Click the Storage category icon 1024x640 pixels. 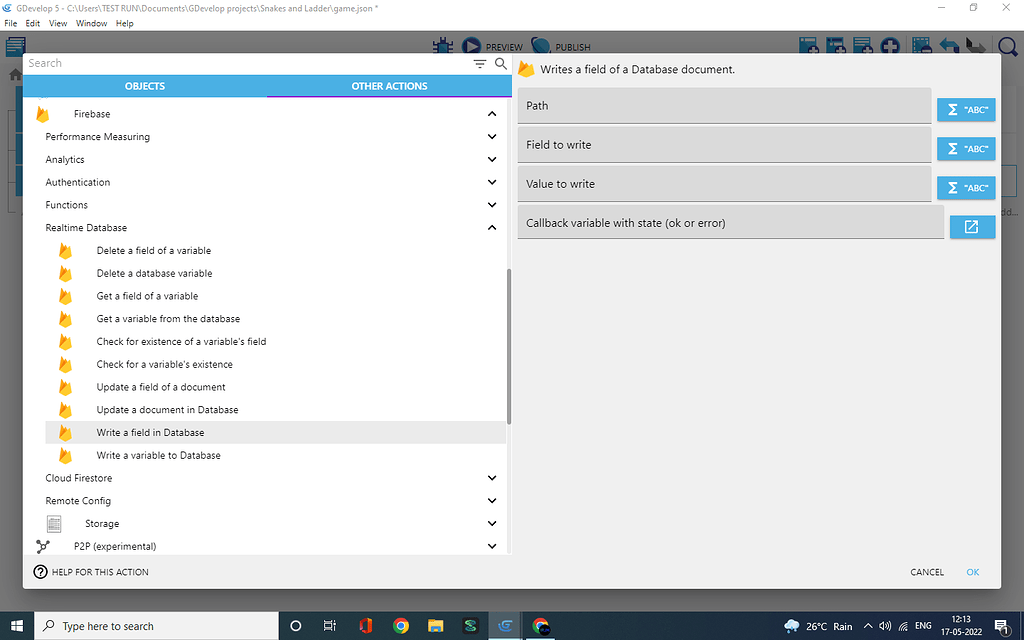54,524
